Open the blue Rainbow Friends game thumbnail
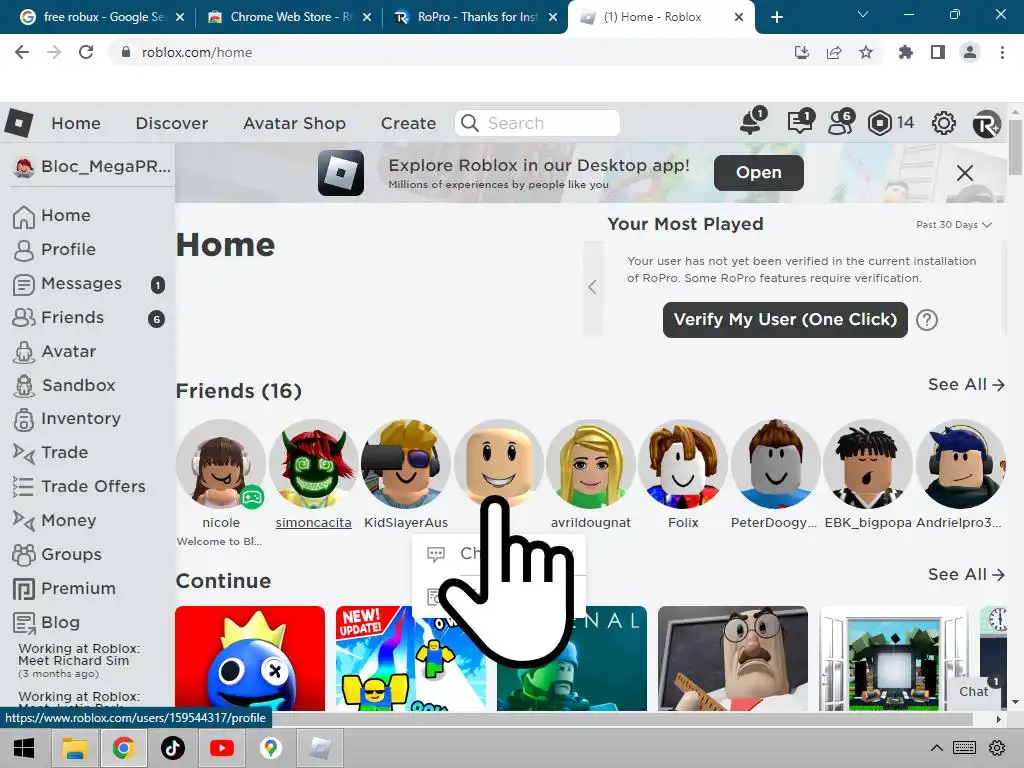This screenshot has height=768, width=1024. (249, 658)
